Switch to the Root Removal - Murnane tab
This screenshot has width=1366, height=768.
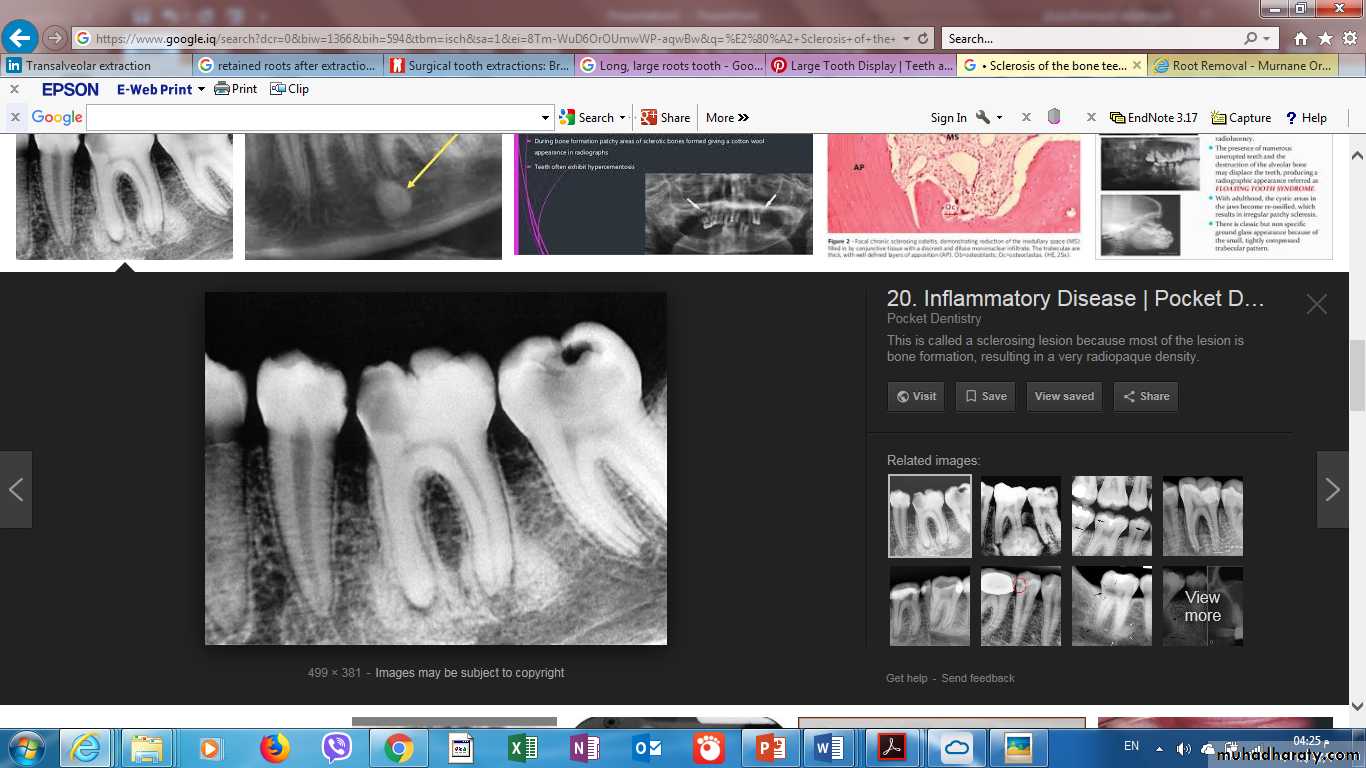(x=1243, y=65)
